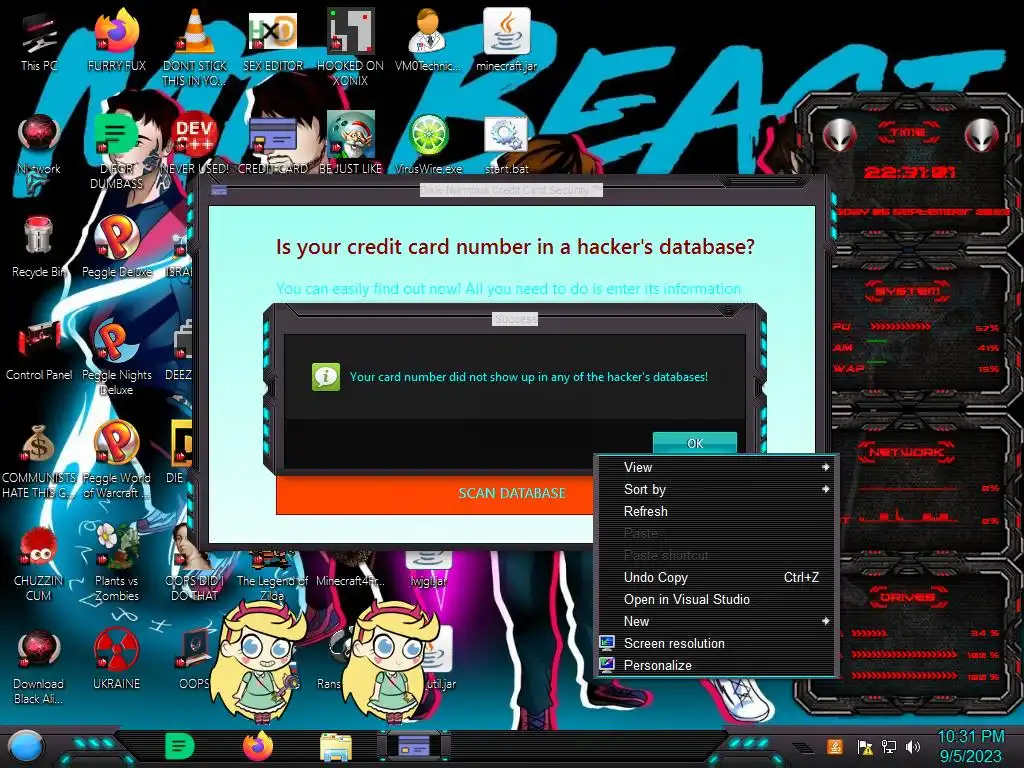The height and width of the screenshot is (768, 1024).
Task: Open the UKRAINE radiation symbol icon
Action: point(116,660)
